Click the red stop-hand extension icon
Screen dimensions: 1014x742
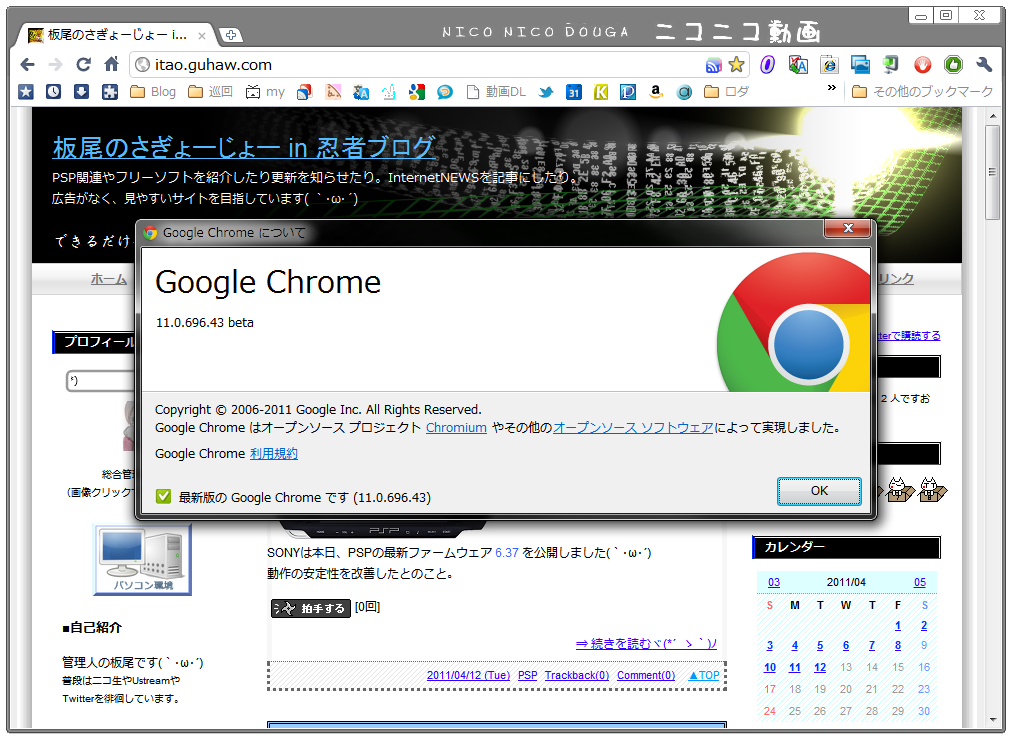pyautogui.click(x=922, y=65)
